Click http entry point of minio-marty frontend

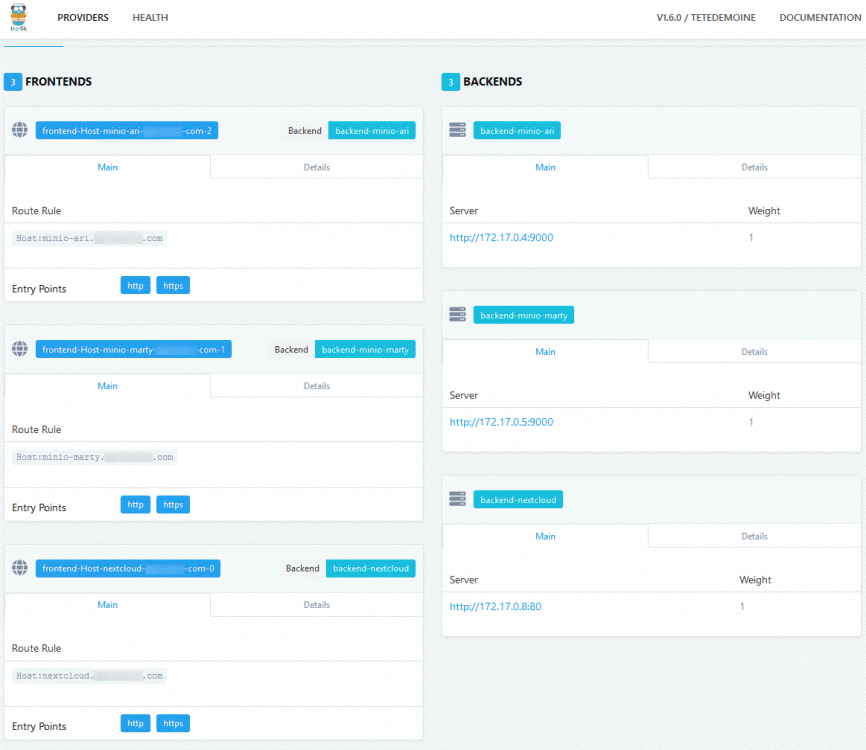[x=135, y=504]
